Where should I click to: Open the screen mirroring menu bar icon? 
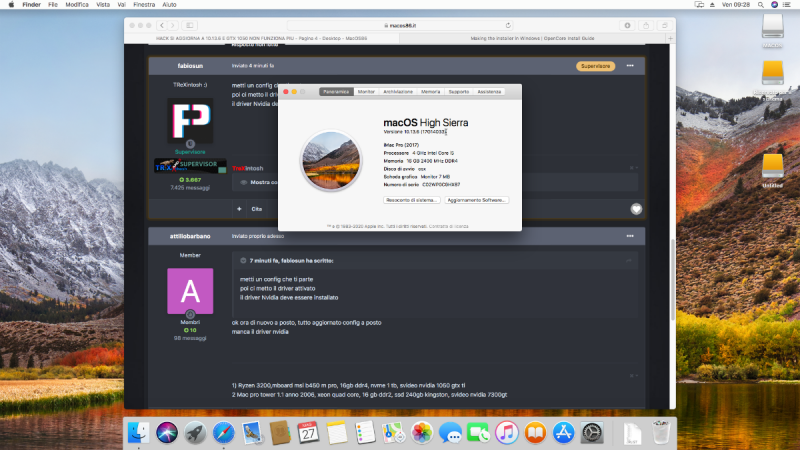coord(699,5)
